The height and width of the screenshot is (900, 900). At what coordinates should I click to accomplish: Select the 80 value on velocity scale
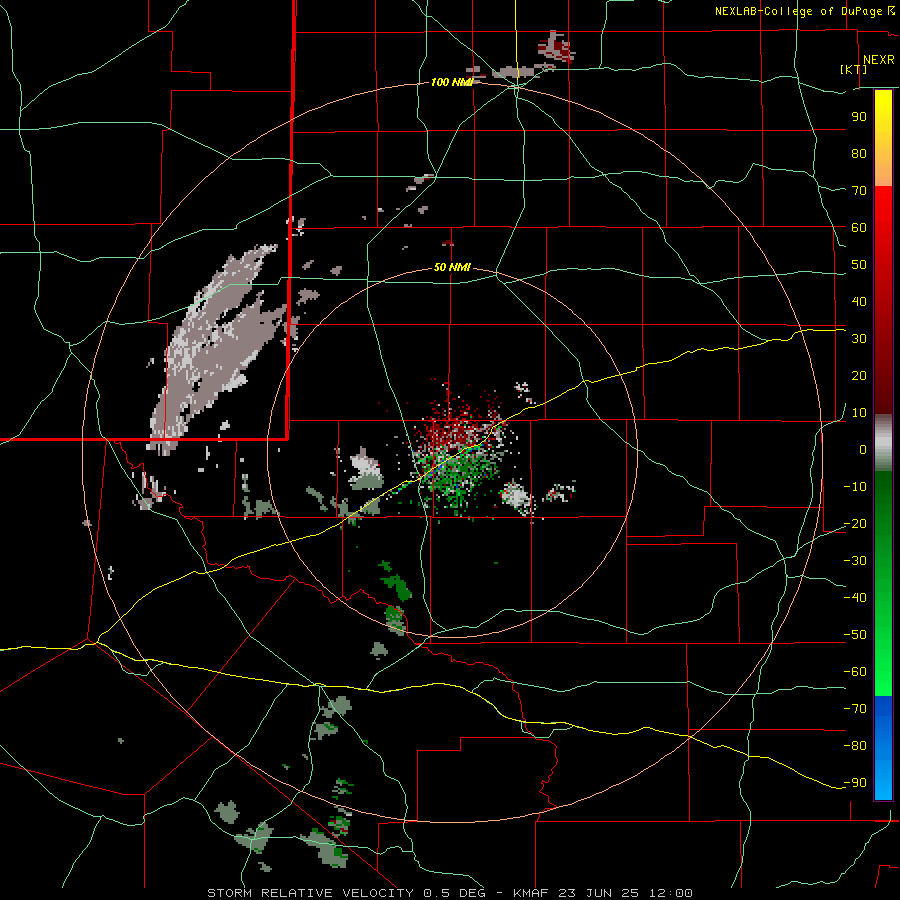click(x=859, y=153)
